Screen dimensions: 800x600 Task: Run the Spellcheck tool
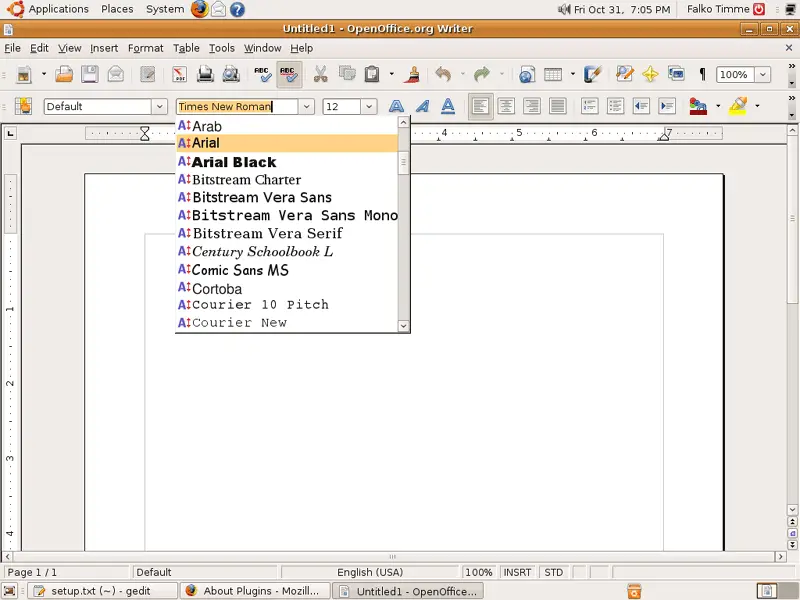[x=263, y=74]
